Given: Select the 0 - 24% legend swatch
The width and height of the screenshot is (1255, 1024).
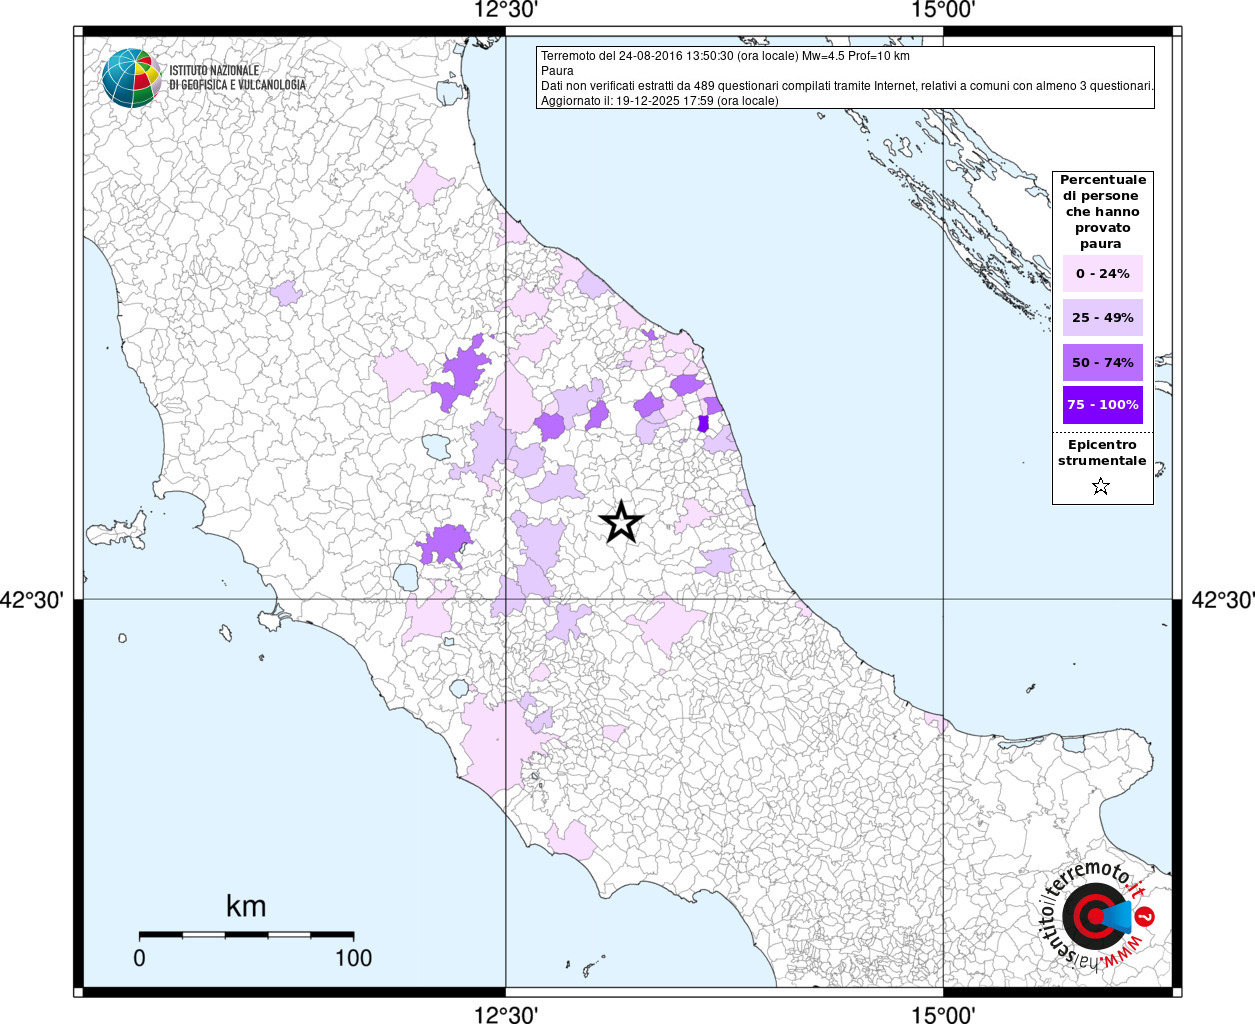Looking at the screenshot, I should coord(1103,274).
